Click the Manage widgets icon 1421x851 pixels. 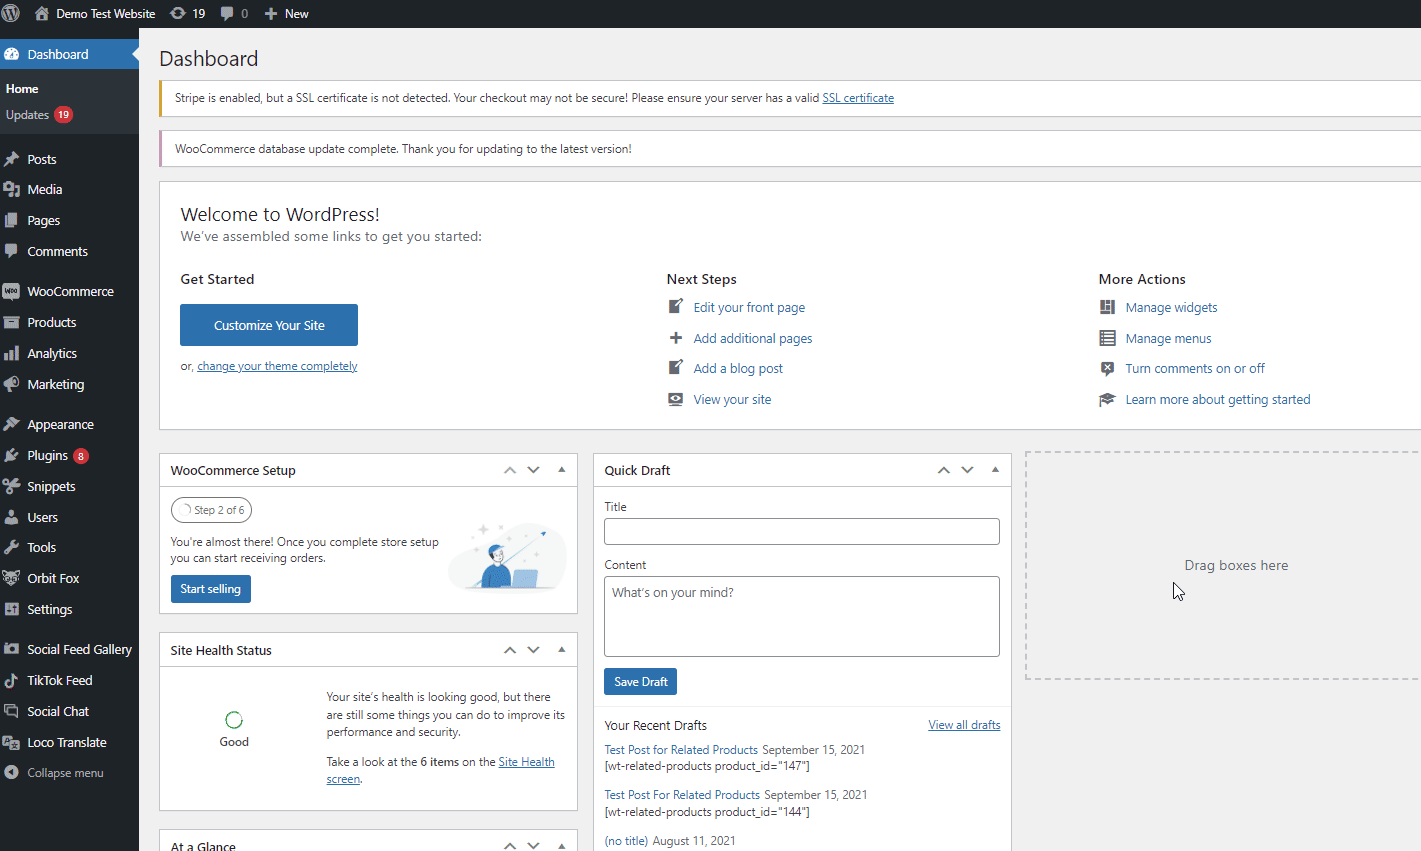[1107, 307]
